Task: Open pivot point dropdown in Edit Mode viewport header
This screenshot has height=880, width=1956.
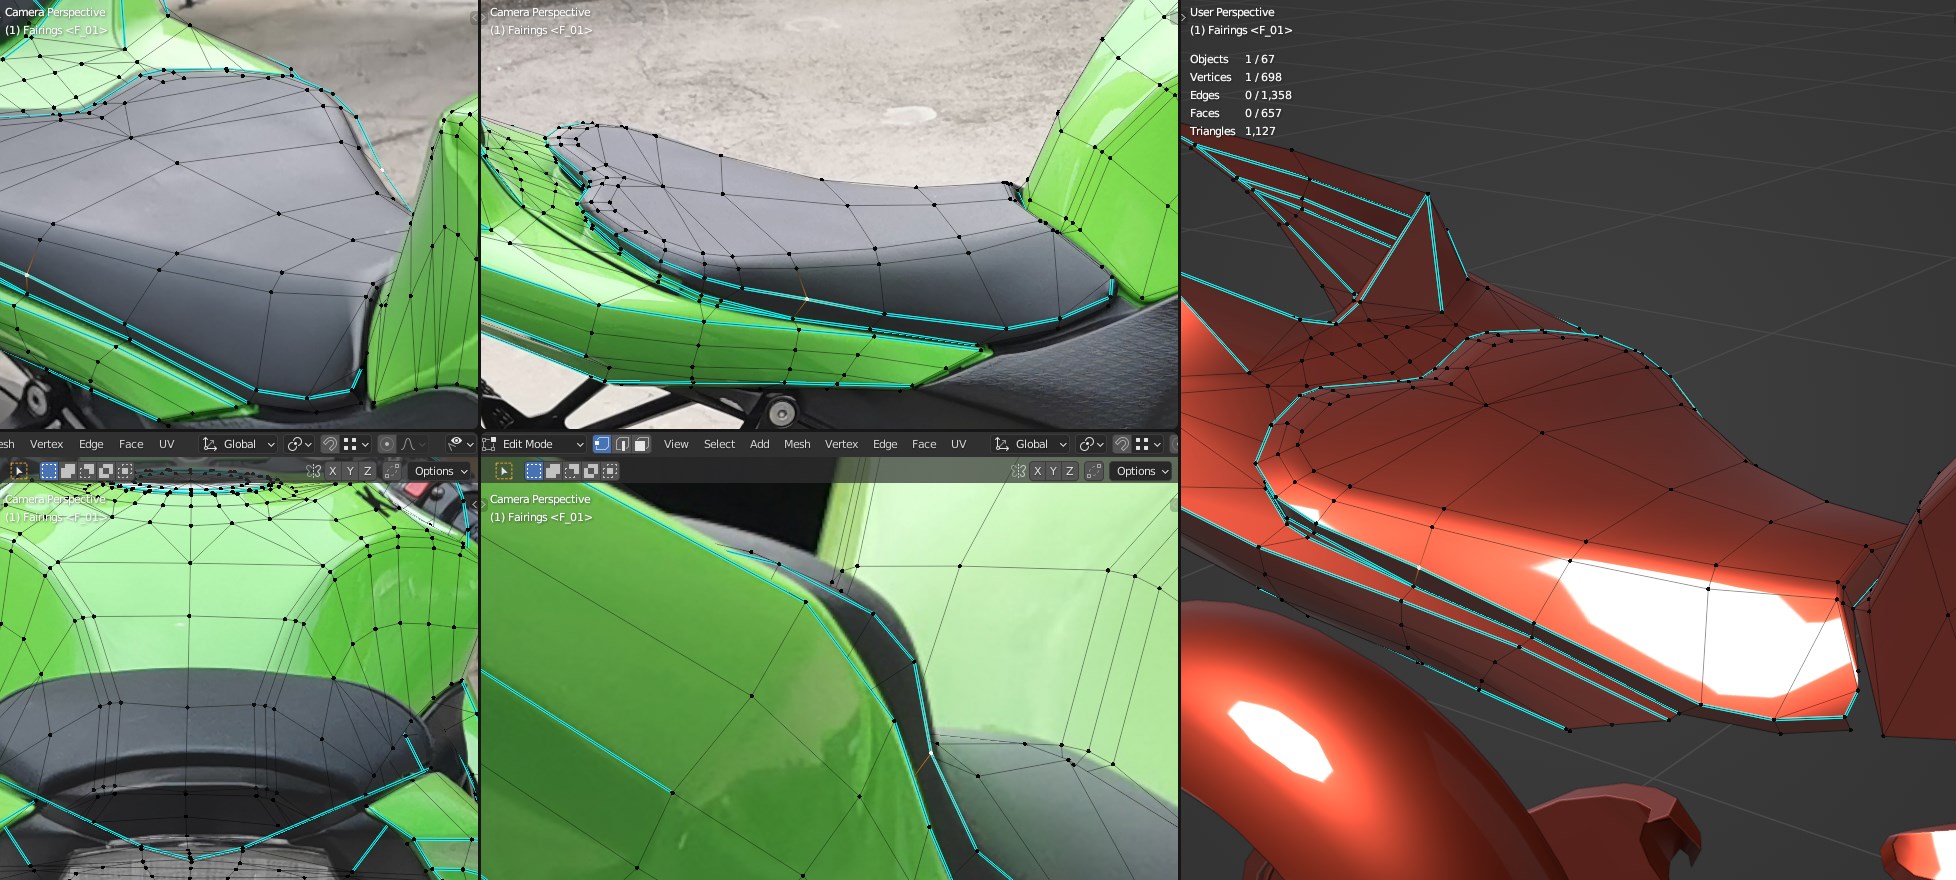Action: (1092, 444)
